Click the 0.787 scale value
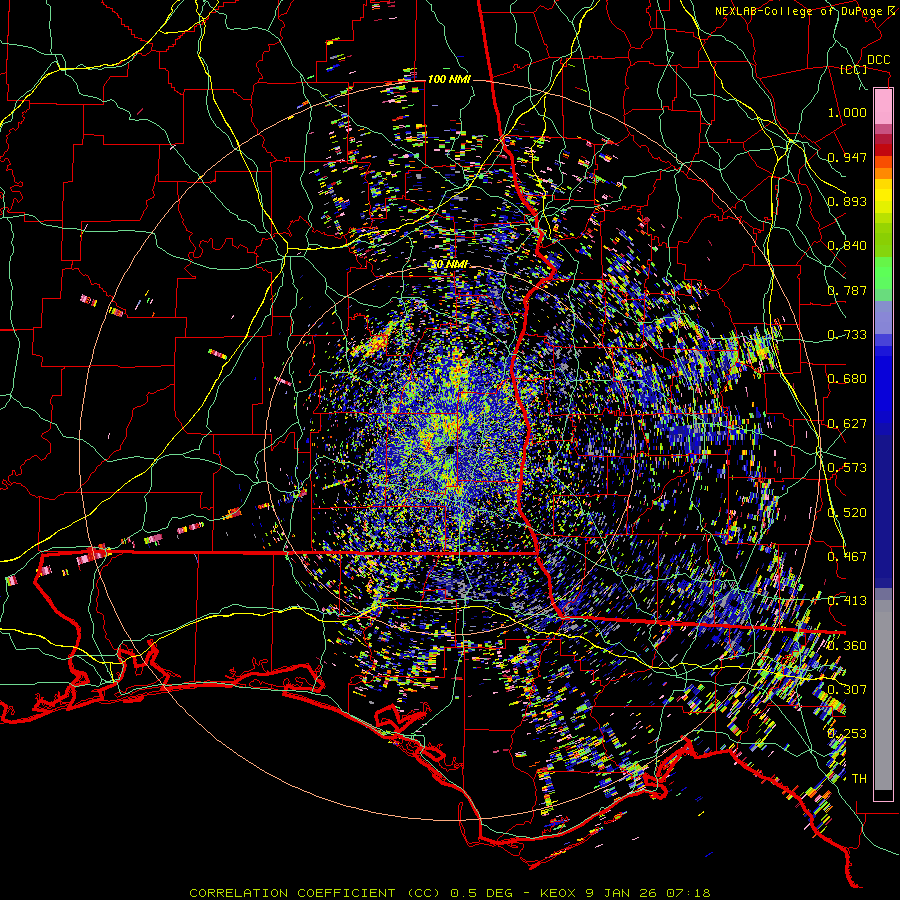 pos(847,290)
